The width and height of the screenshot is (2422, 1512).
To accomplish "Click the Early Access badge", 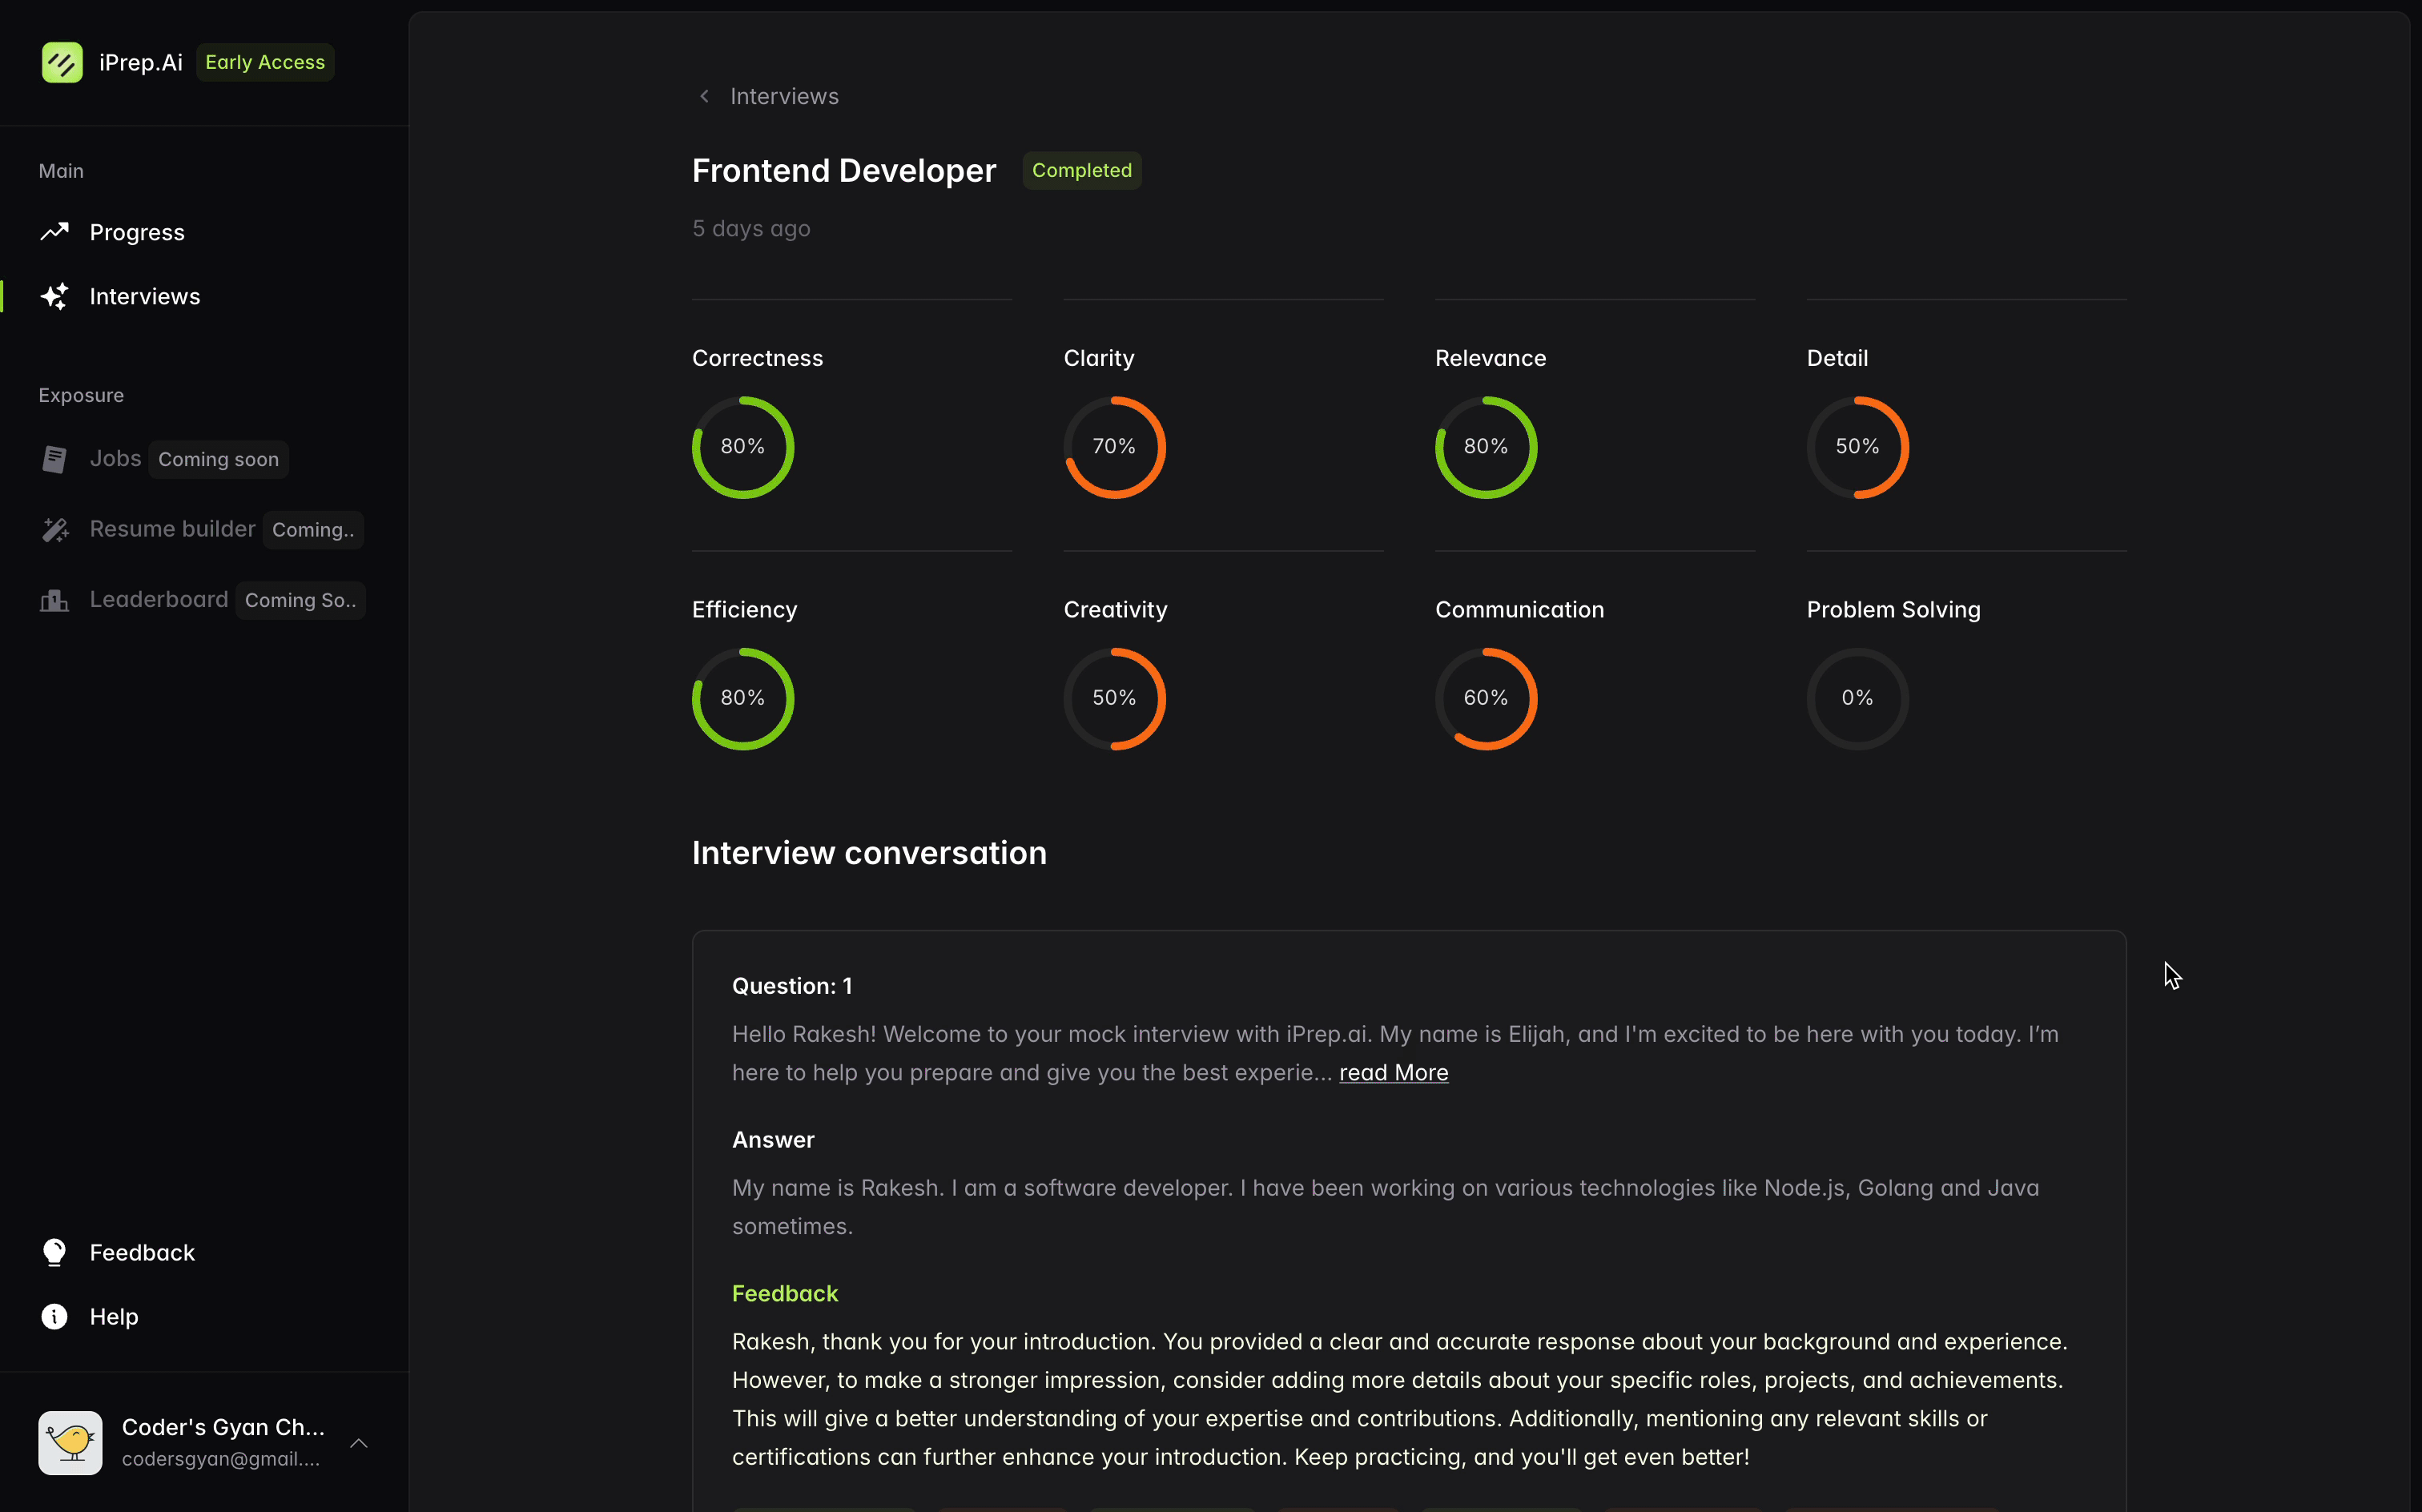I will [265, 62].
